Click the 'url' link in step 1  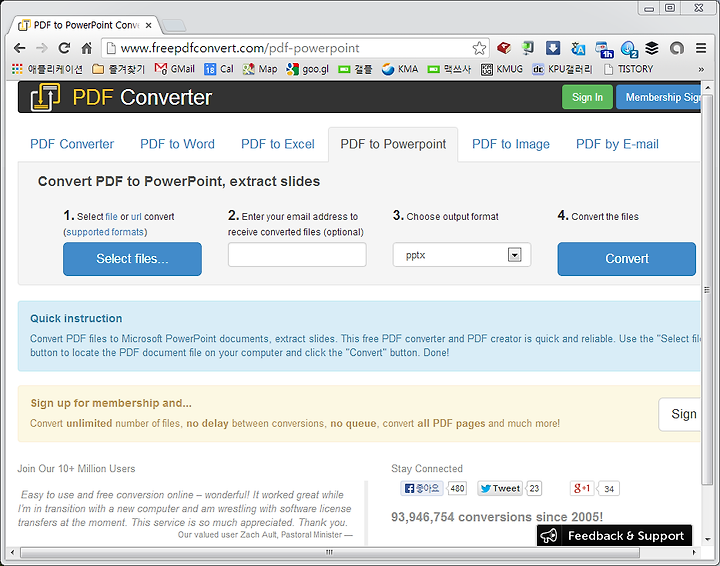[x=136, y=217]
